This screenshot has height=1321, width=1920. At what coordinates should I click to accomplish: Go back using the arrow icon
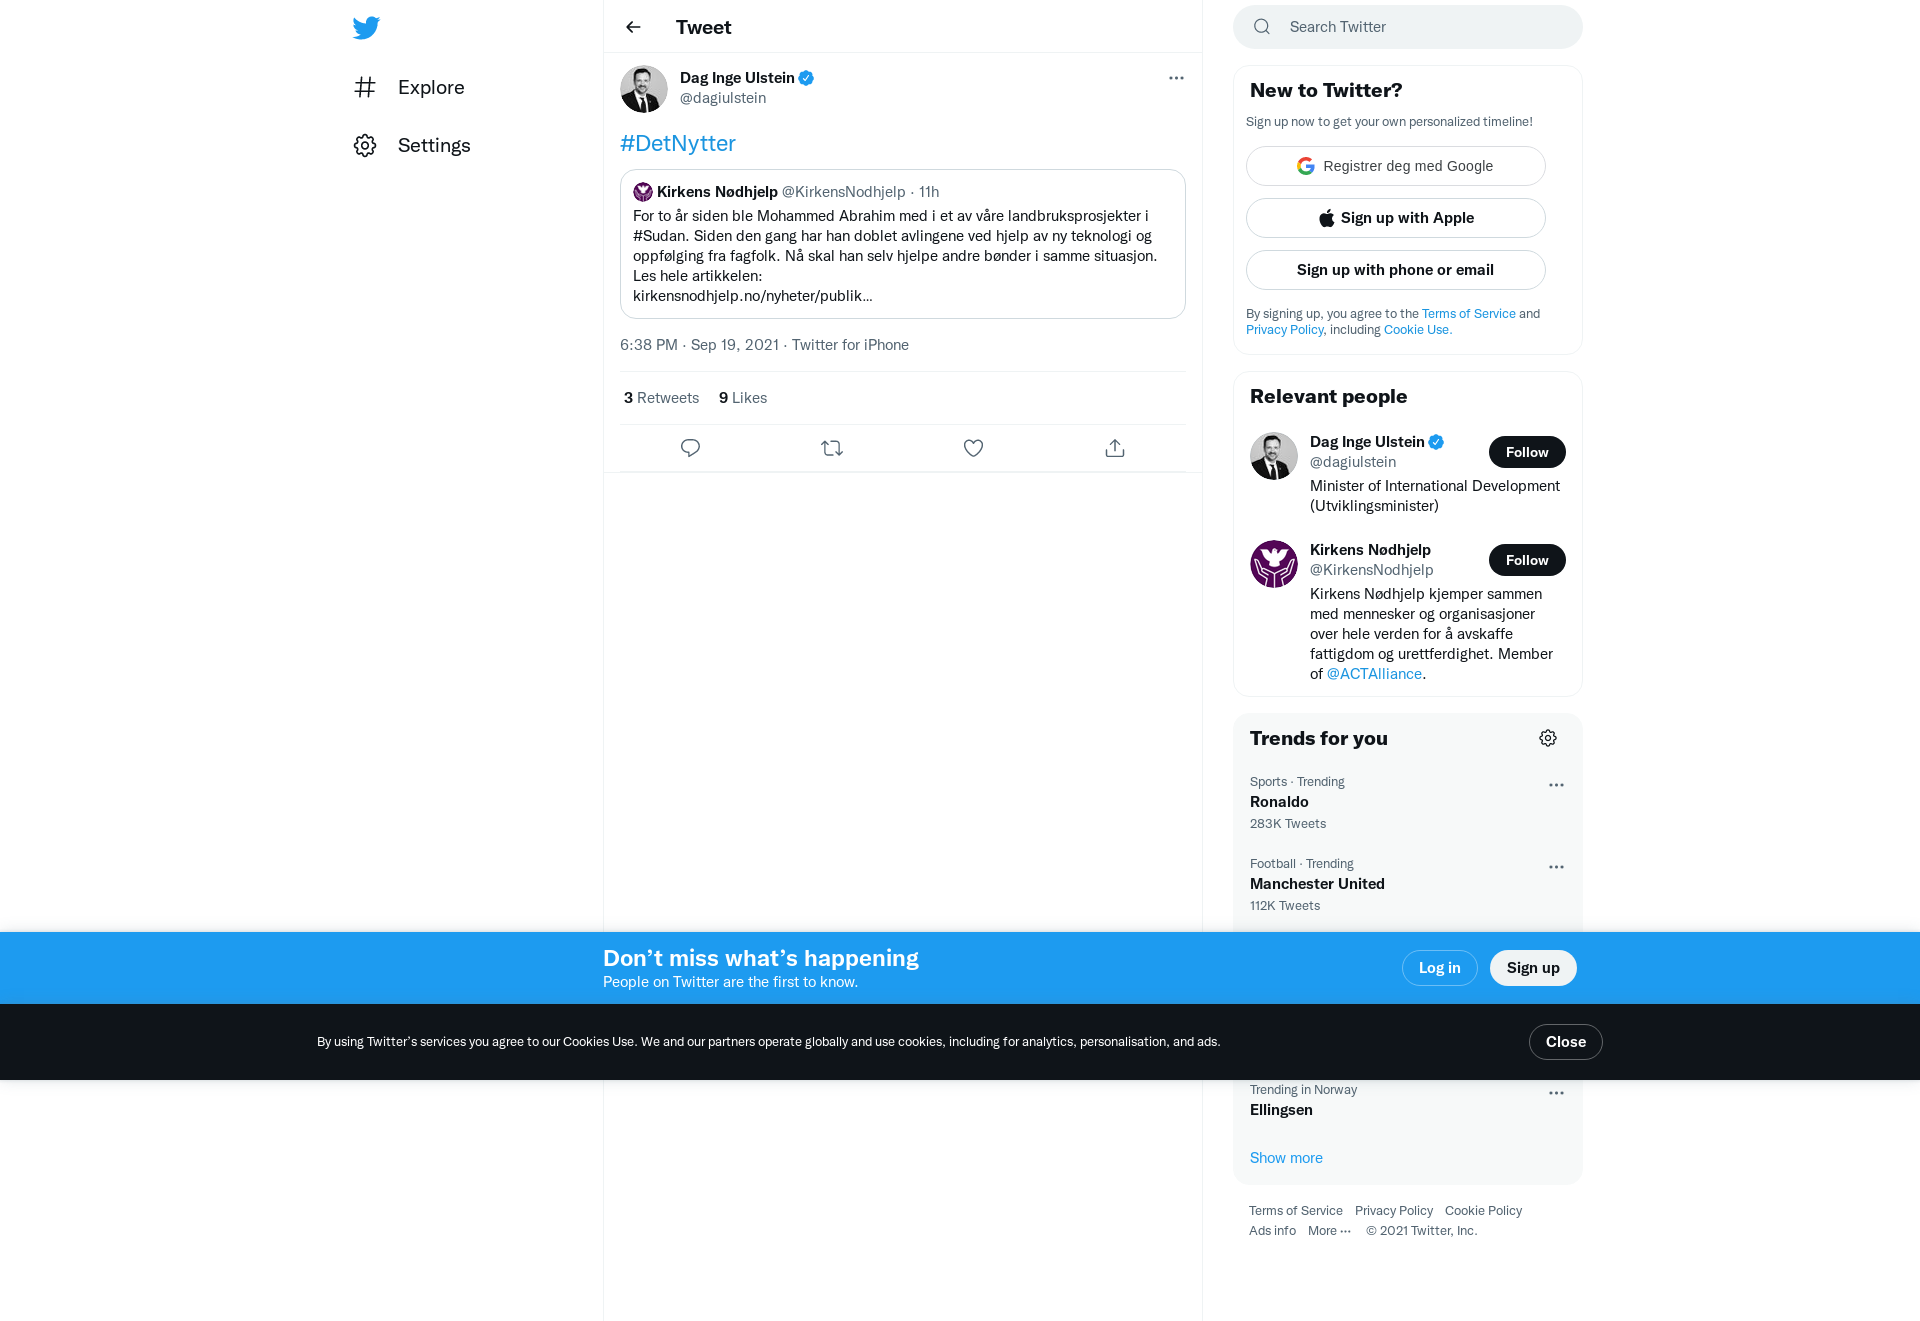tap(633, 27)
